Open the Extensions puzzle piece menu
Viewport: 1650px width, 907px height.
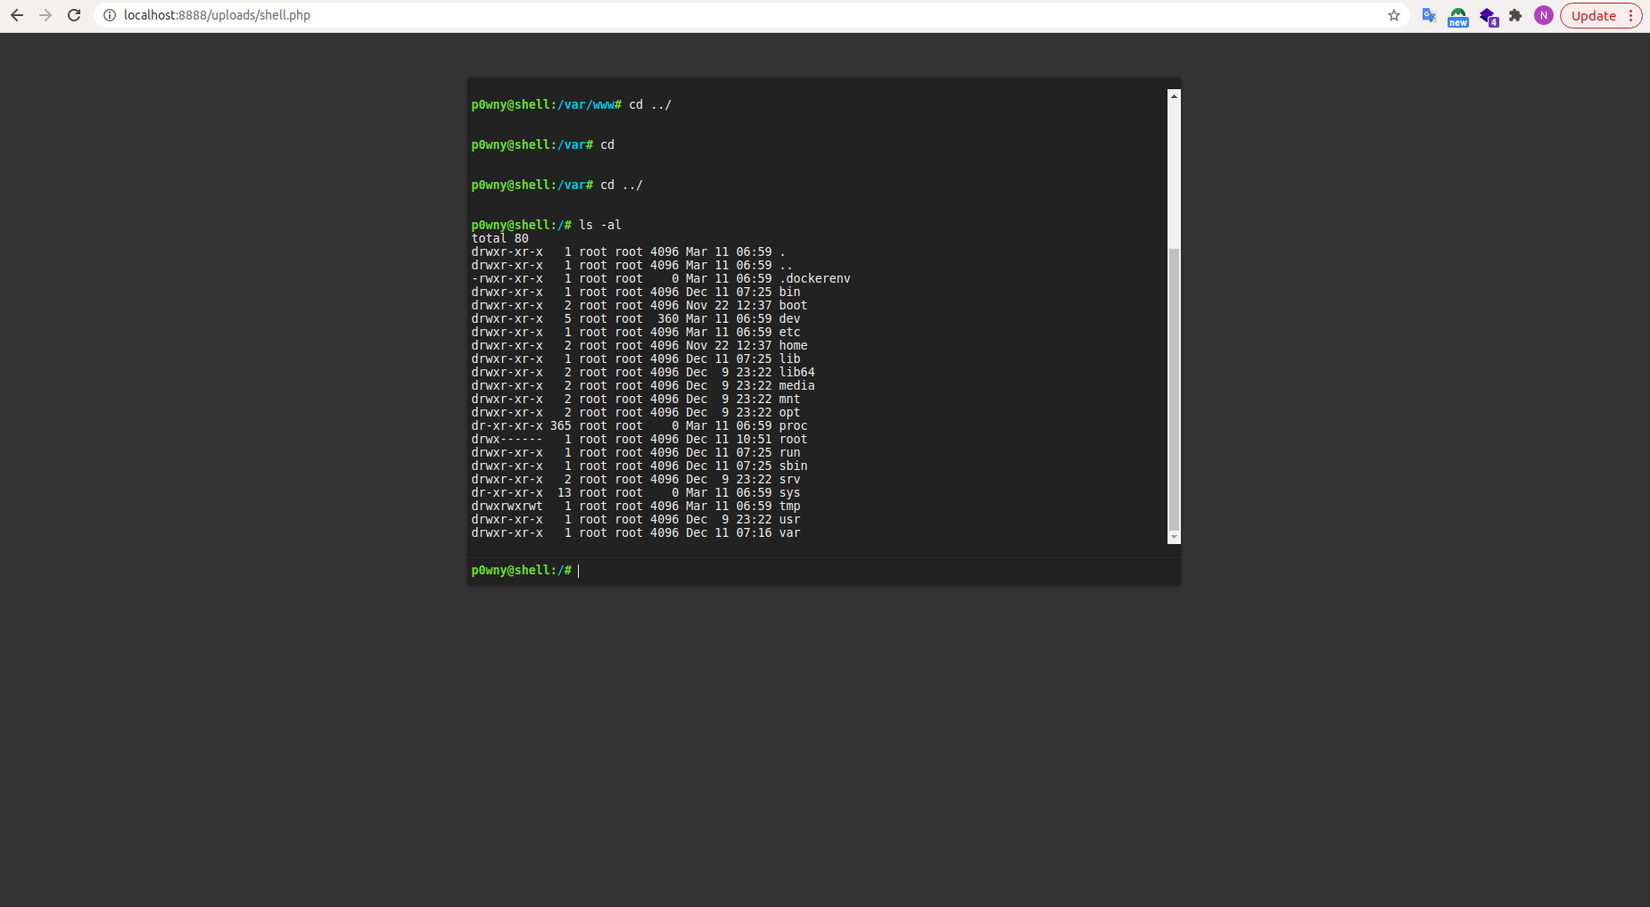(x=1516, y=15)
